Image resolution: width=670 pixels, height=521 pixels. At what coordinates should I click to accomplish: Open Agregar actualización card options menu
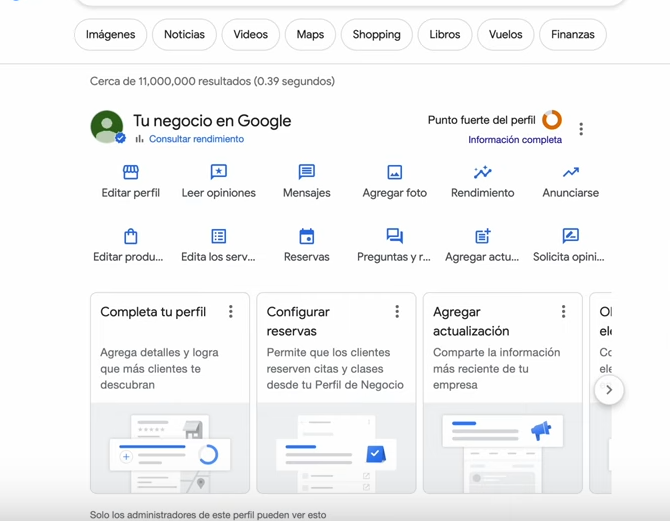coord(563,312)
